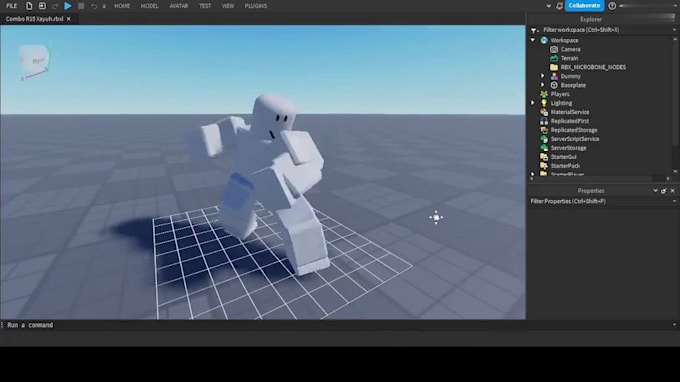
Task: Open the notifications bell icon
Action: pyautogui.click(x=559, y=6)
